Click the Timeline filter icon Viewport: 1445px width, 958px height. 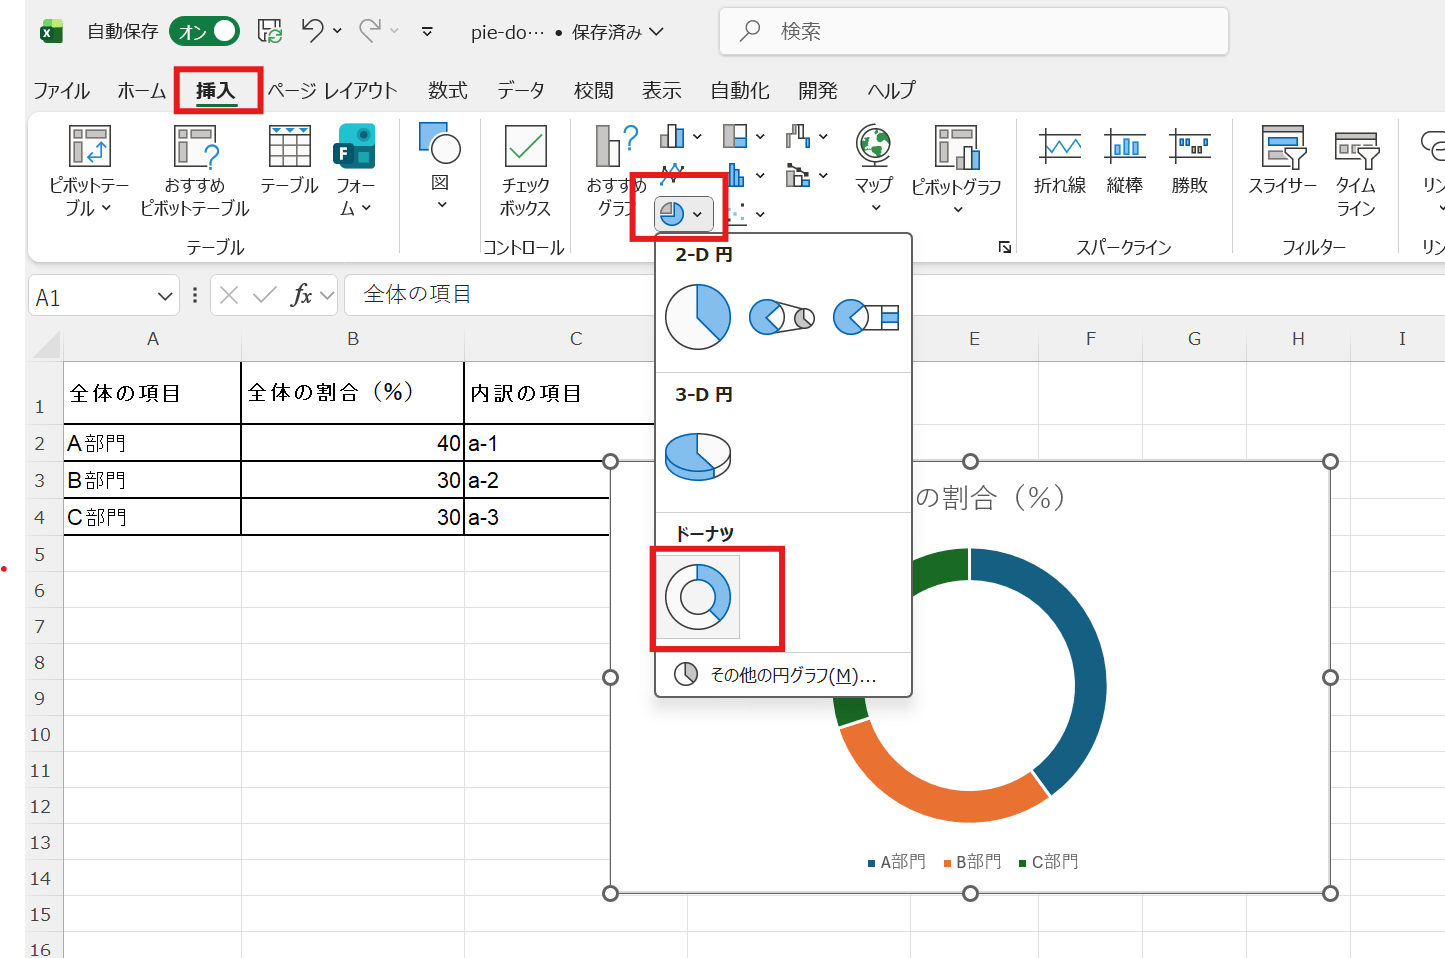click(1356, 170)
